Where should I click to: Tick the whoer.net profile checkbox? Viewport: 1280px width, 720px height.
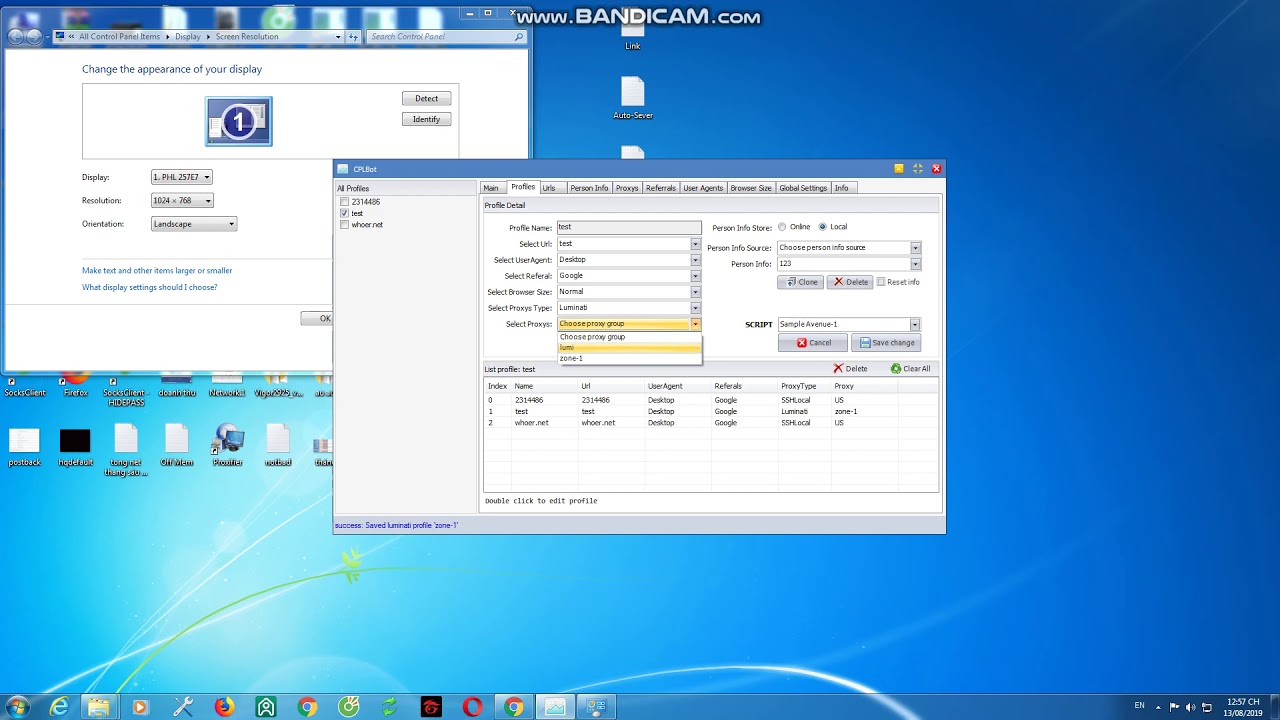(344, 224)
